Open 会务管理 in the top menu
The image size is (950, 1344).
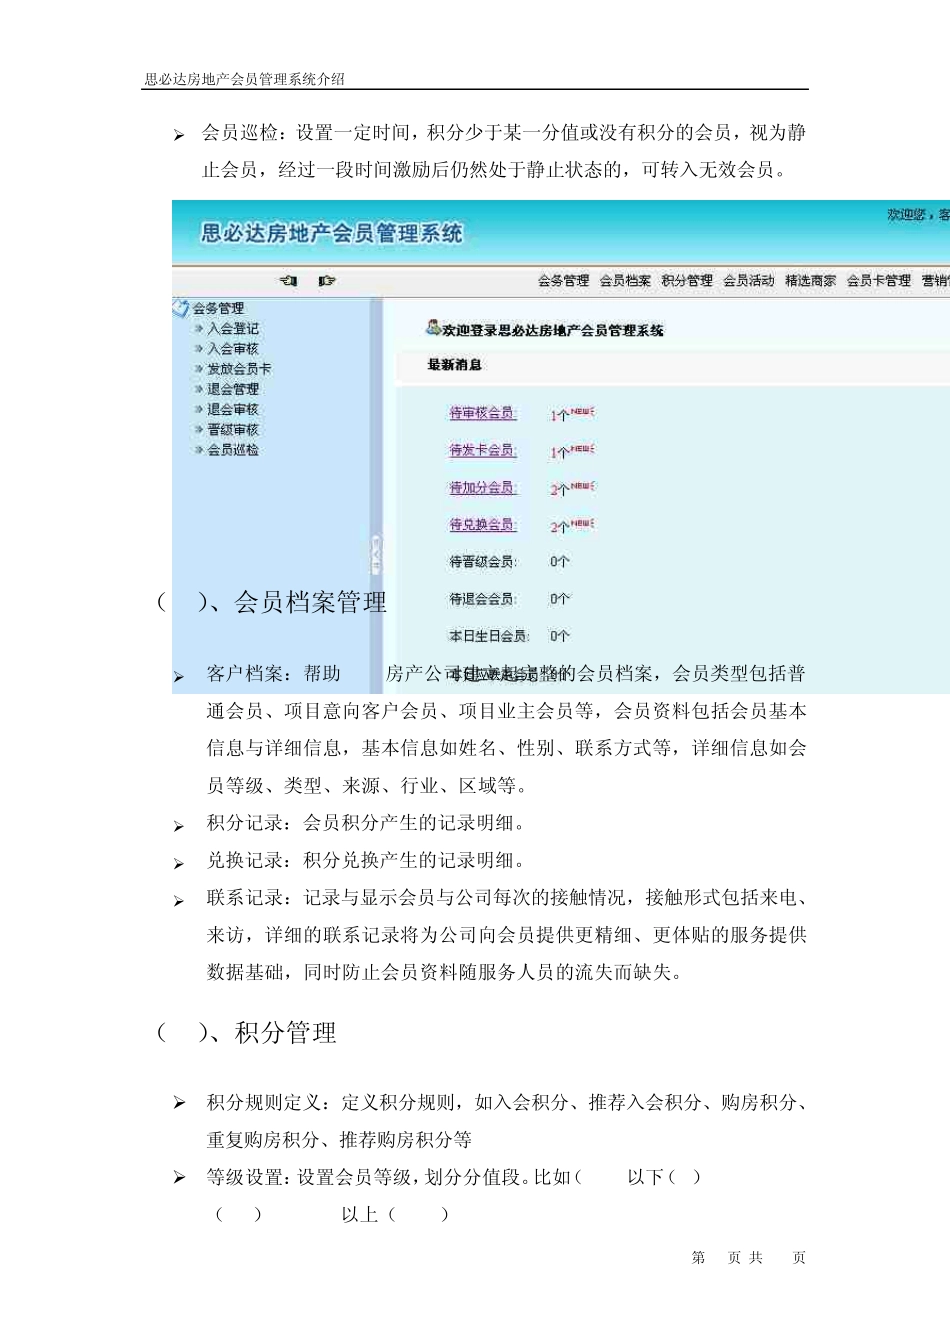point(563,281)
